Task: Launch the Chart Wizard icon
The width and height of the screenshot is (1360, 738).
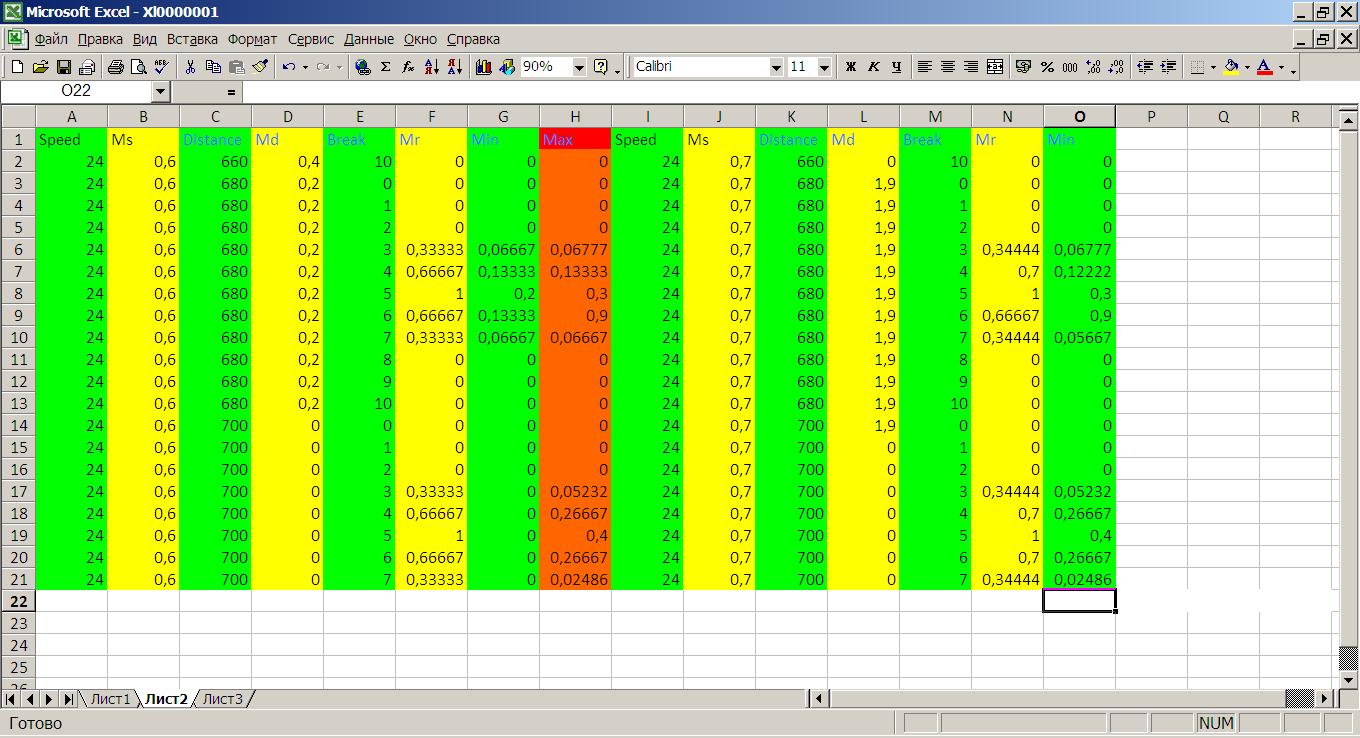Action: pyautogui.click(x=484, y=67)
